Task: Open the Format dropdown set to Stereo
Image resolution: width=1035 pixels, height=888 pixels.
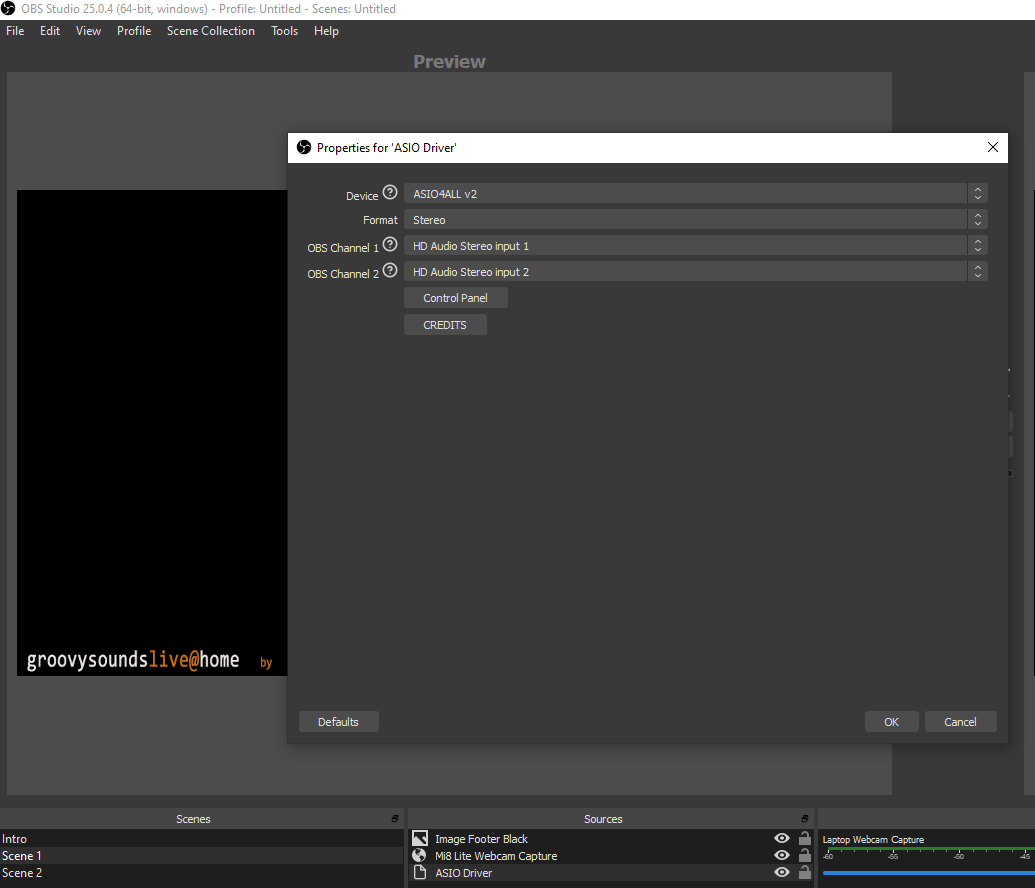Action: [696, 219]
